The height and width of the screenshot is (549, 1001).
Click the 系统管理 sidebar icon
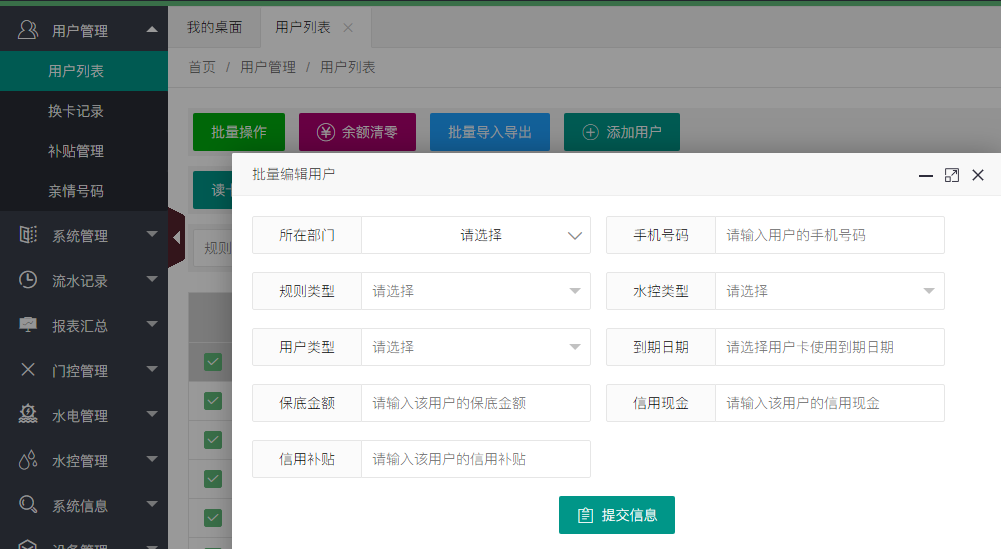point(28,235)
